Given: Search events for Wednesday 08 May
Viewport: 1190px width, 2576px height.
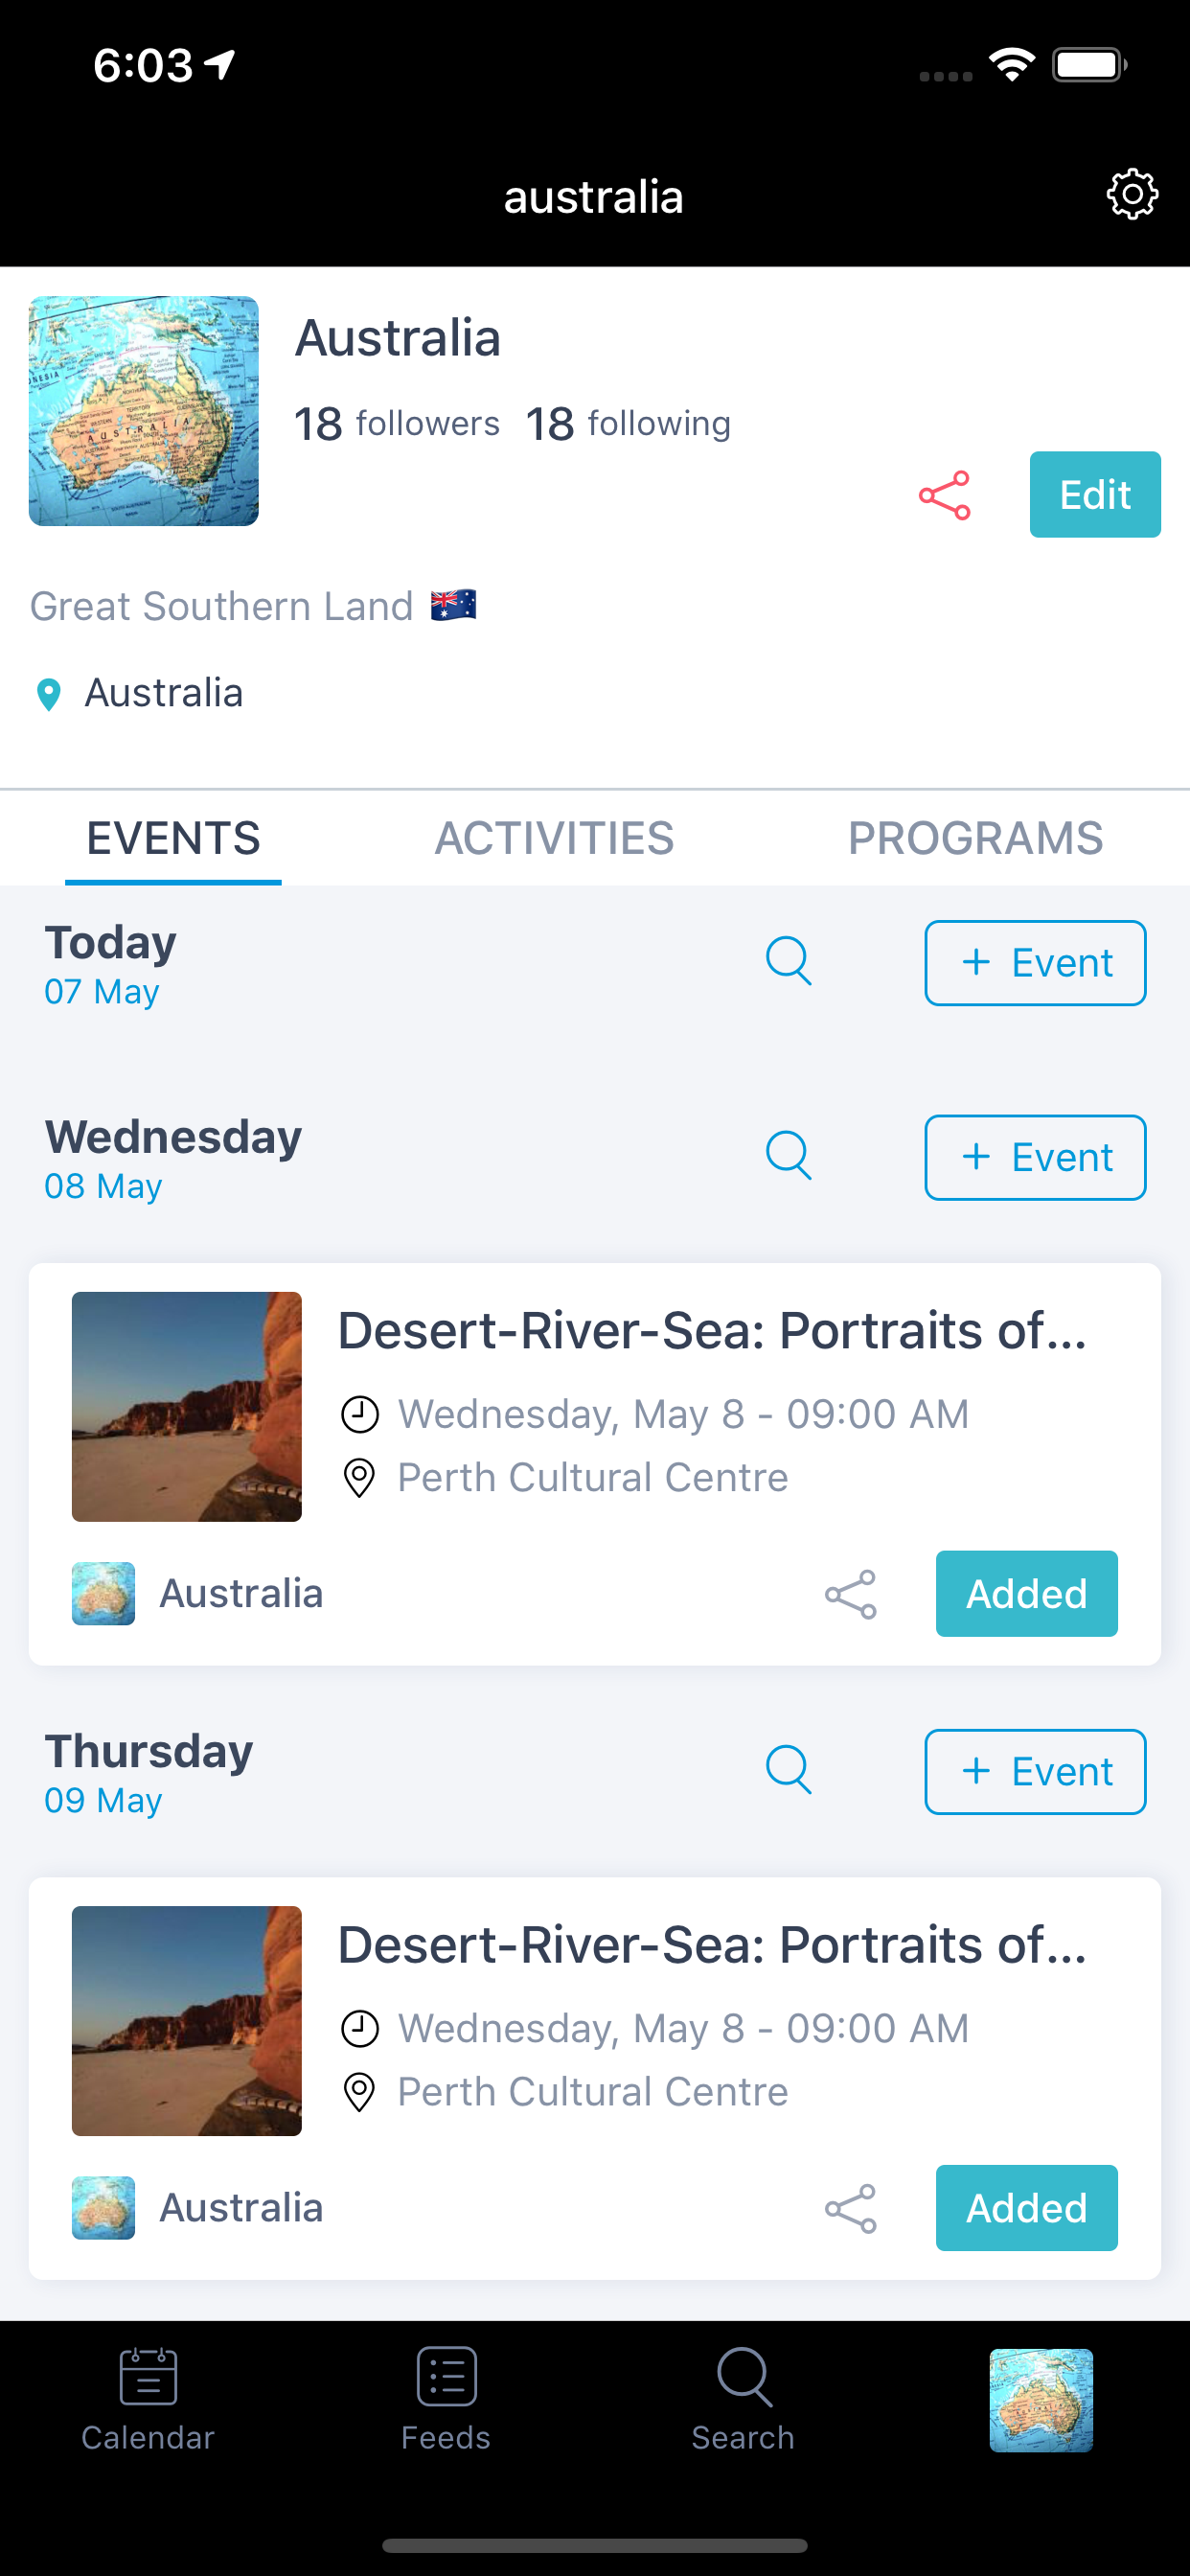Looking at the screenshot, I should pyautogui.click(x=788, y=1156).
